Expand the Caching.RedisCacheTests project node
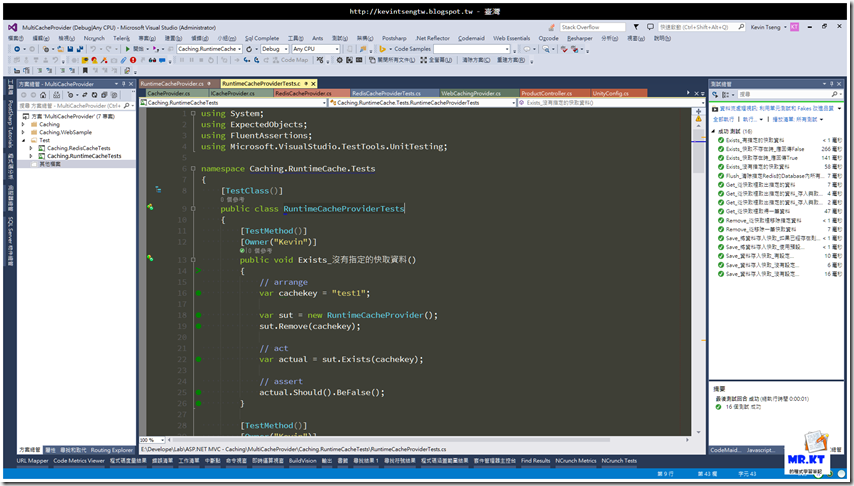Viewport: 854px width, 486px height. [31, 148]
